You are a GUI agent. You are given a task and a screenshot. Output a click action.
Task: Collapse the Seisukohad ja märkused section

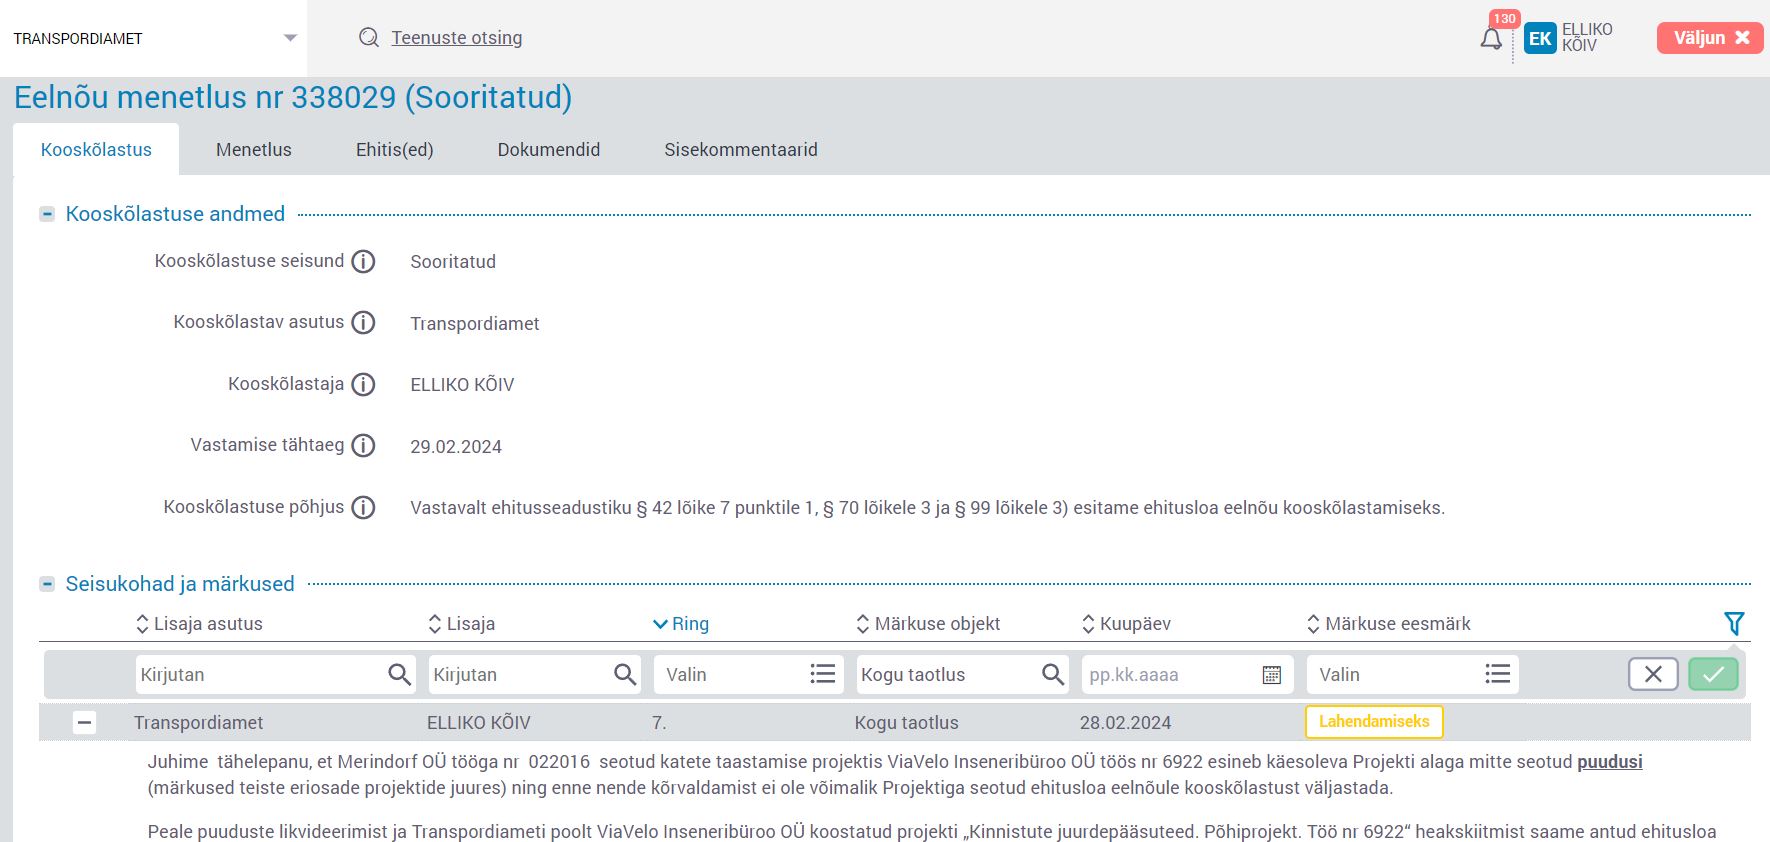(47, 584)
